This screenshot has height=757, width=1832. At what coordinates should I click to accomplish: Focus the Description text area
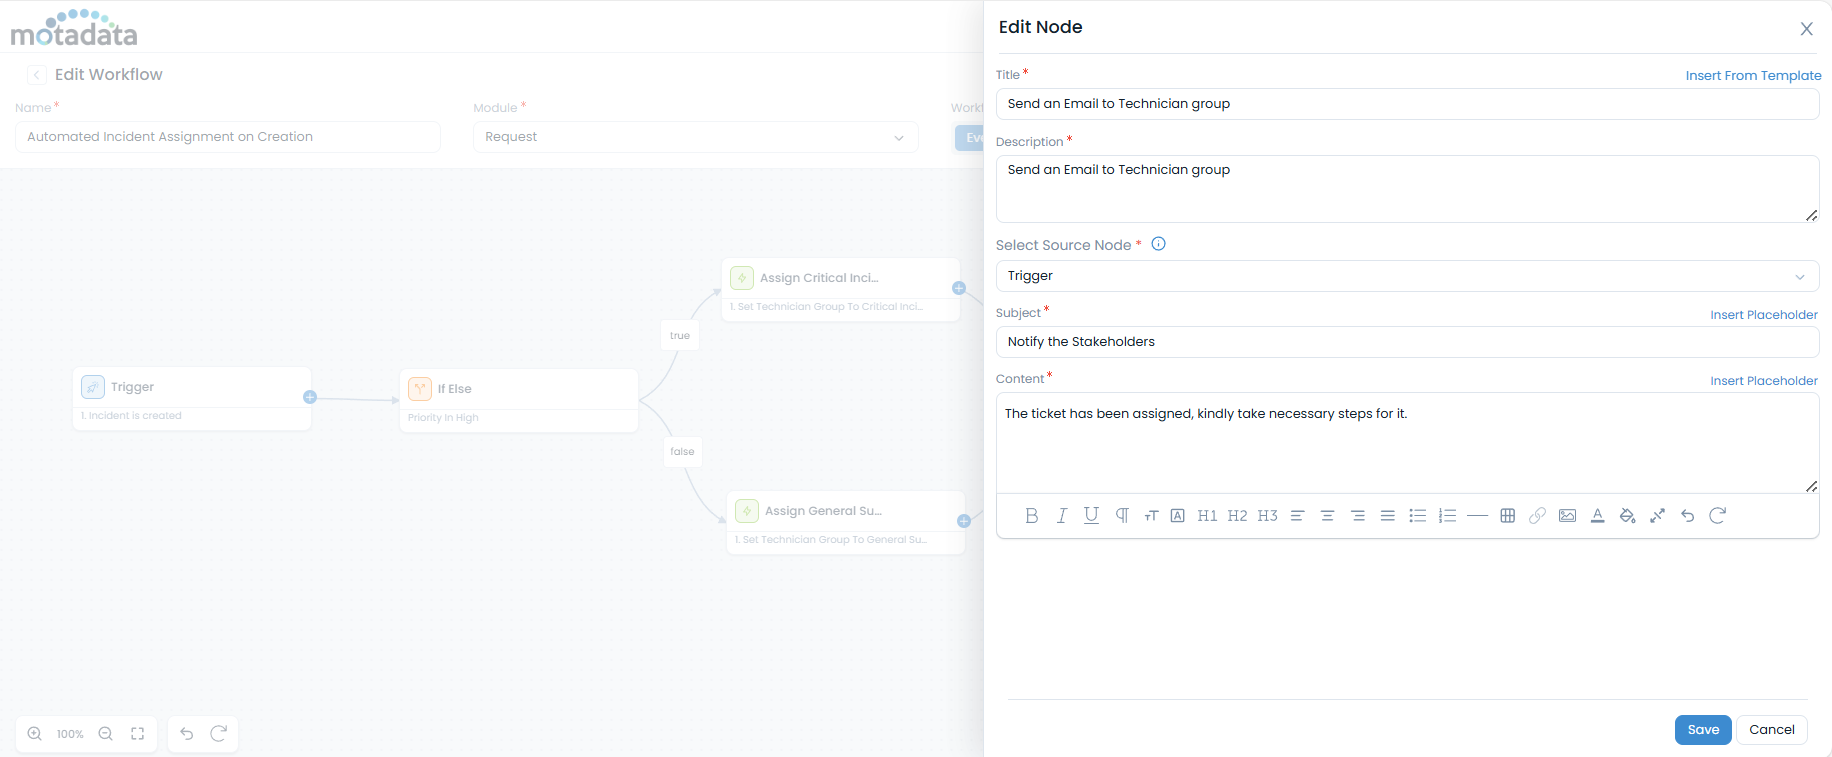click(x=1407, y=189)
